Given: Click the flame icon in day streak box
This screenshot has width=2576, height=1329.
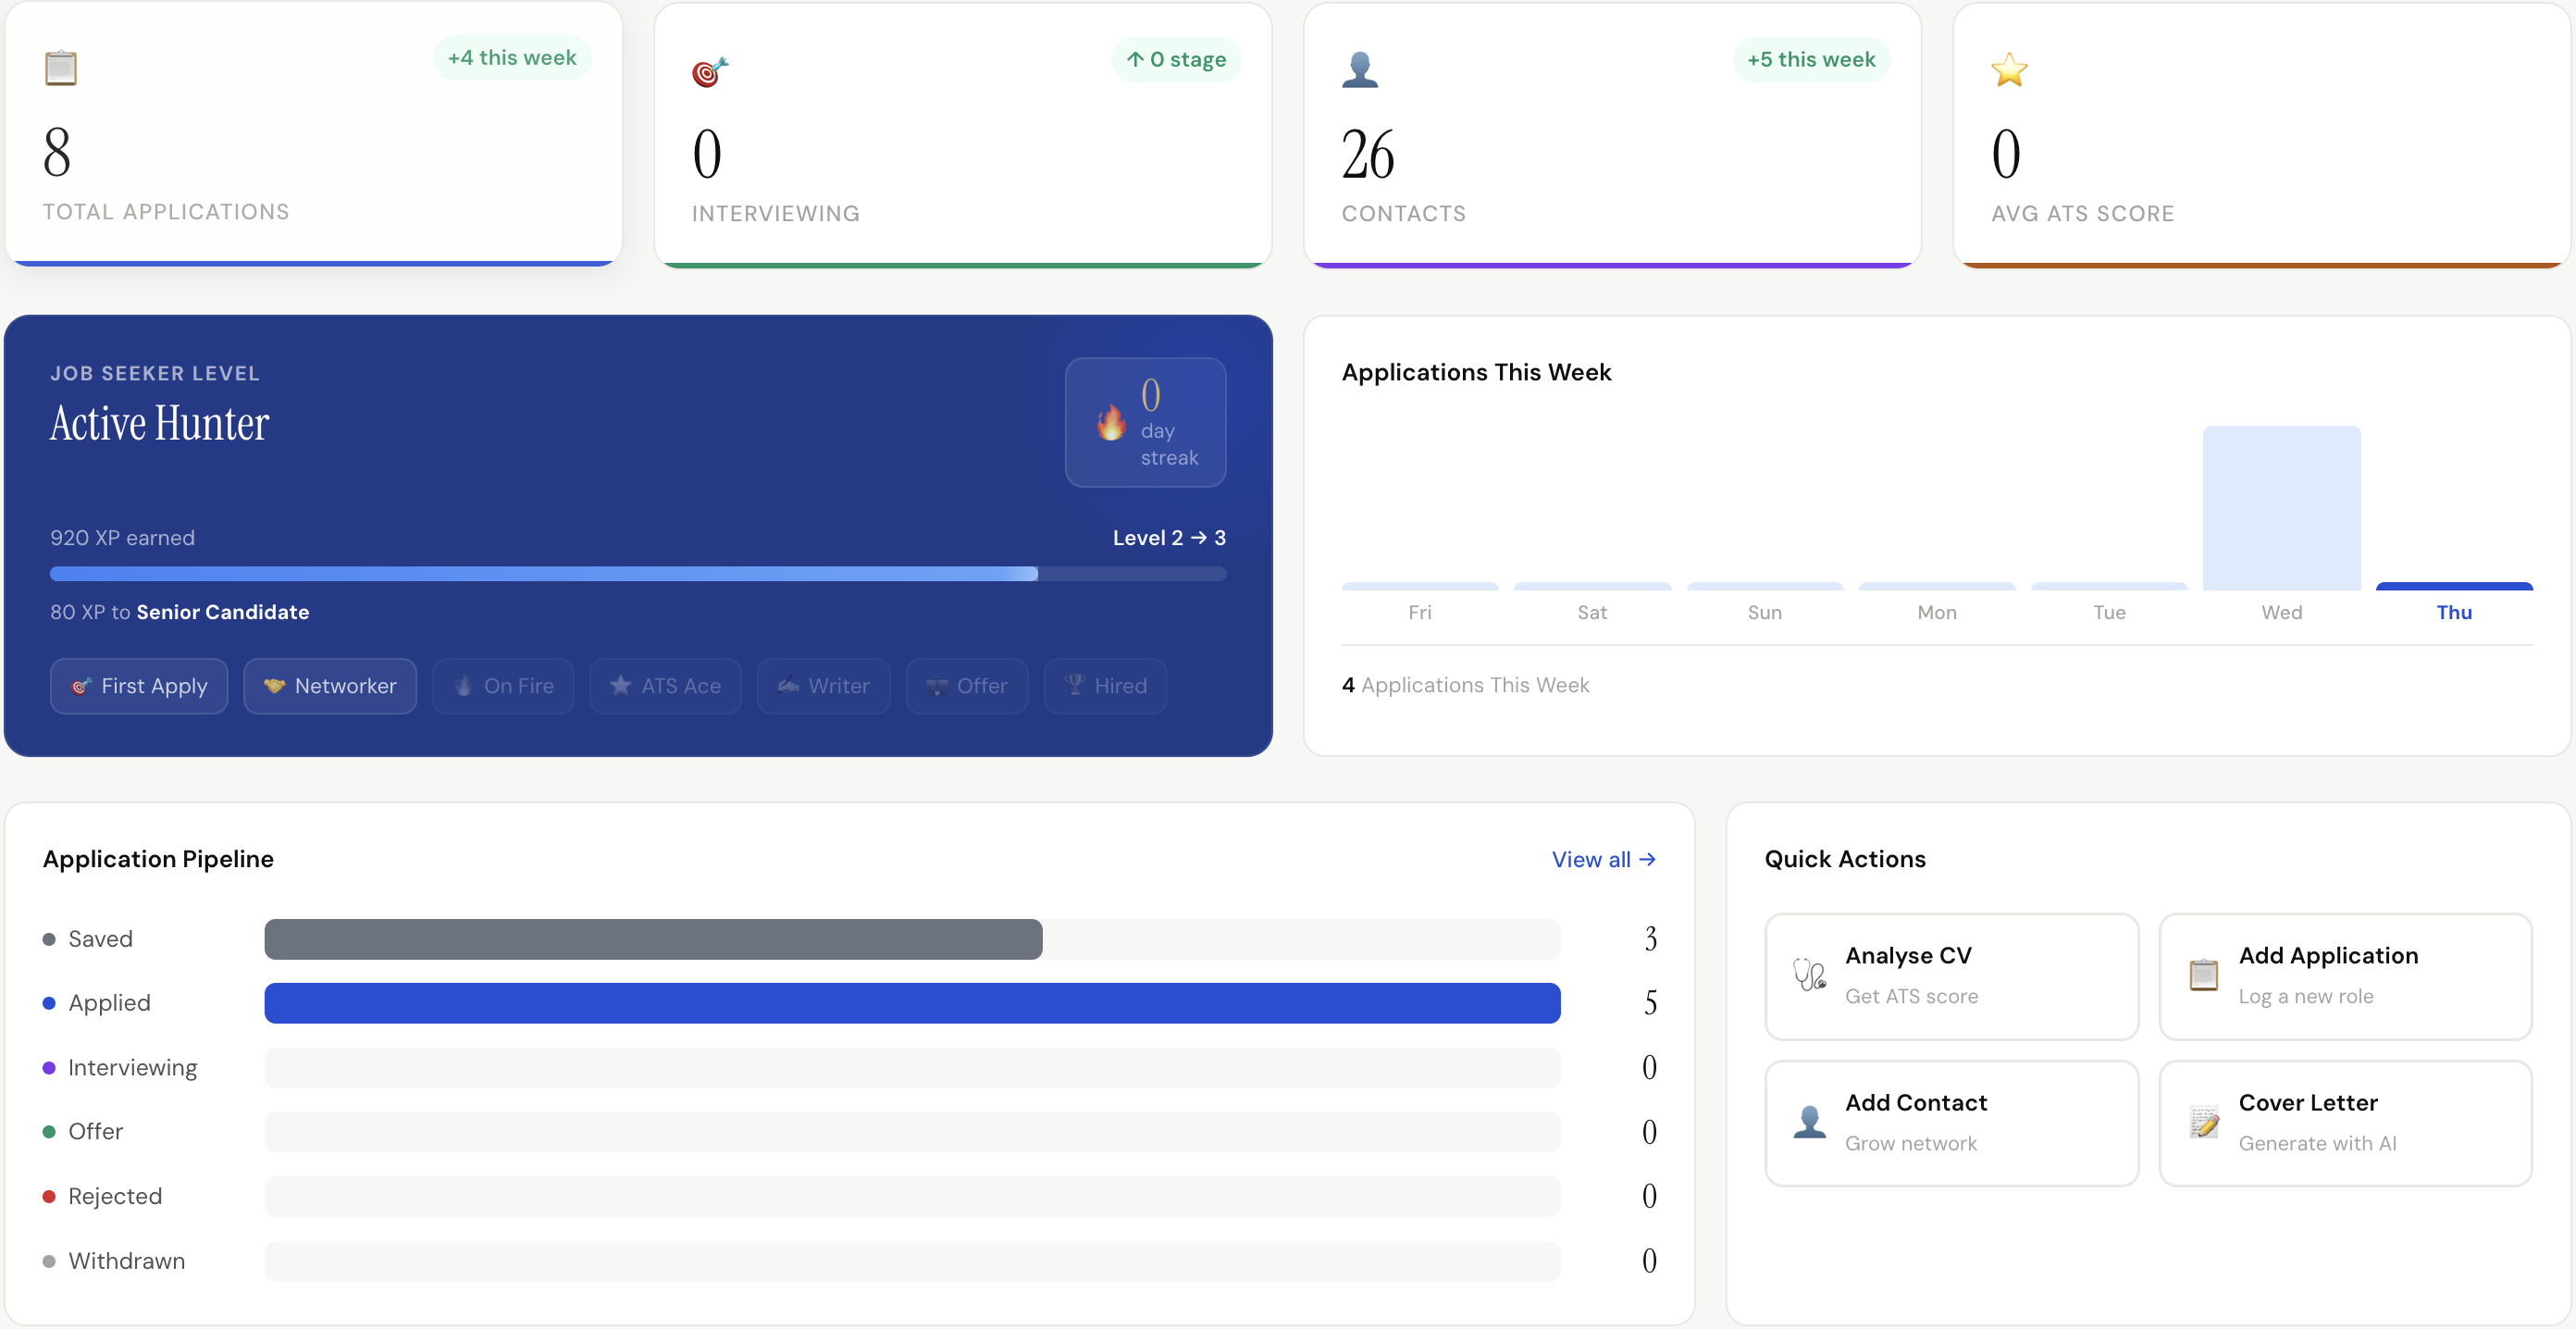Looking at the screenshot, I should (x=1111, y=423).
